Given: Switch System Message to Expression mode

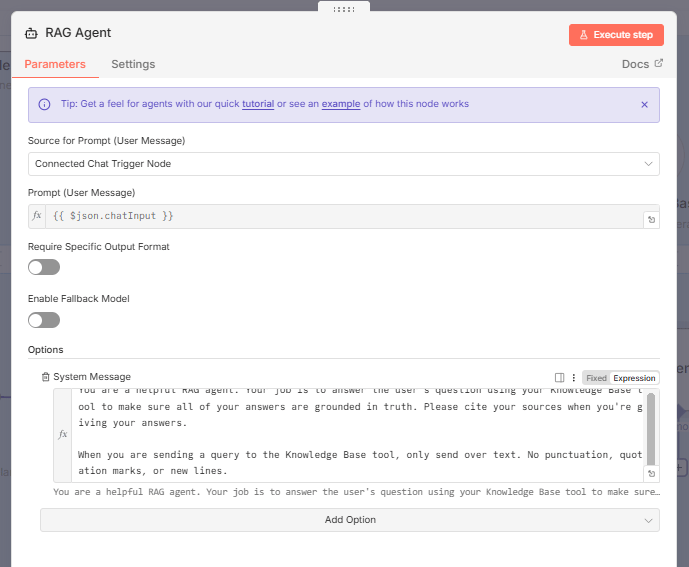Looking at the screenshot, I should coord(634,378).
